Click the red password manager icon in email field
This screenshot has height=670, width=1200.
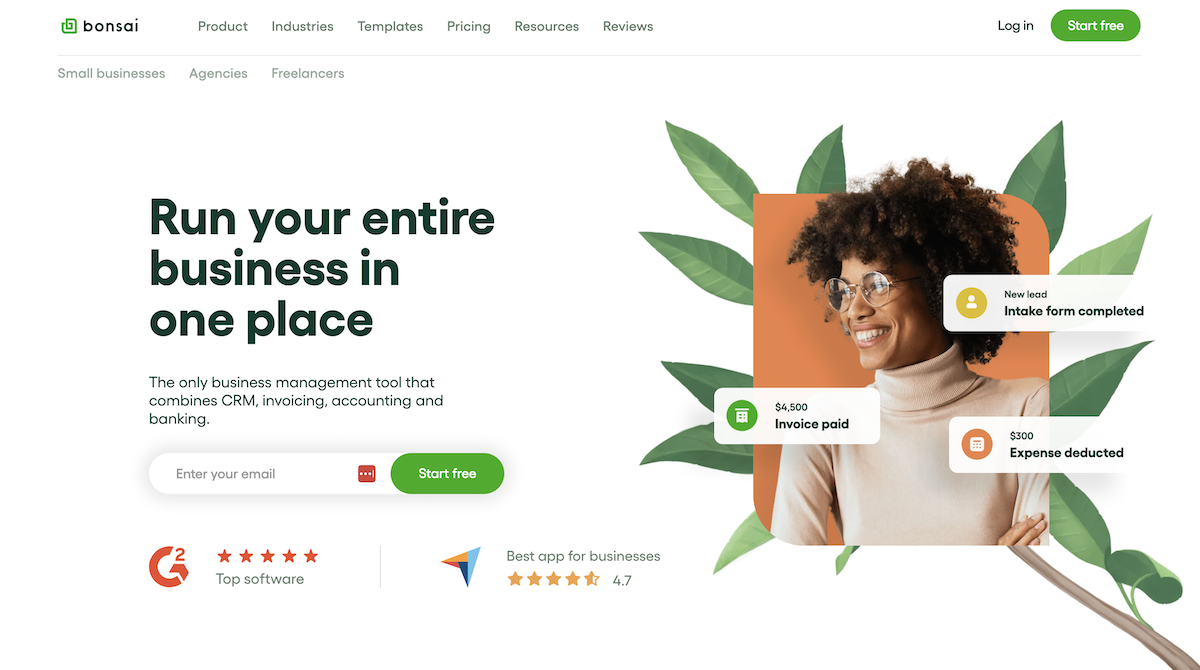[367, 474]
